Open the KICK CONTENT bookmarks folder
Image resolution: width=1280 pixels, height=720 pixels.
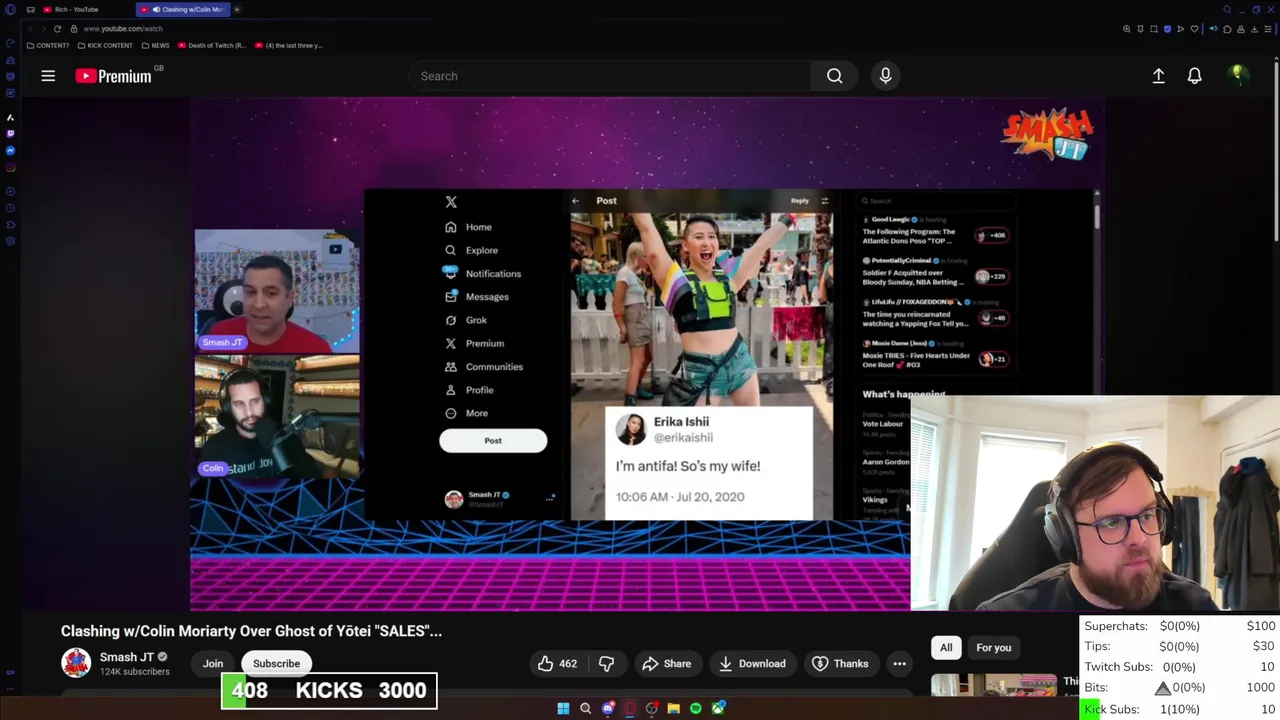(x=105, y=45)
